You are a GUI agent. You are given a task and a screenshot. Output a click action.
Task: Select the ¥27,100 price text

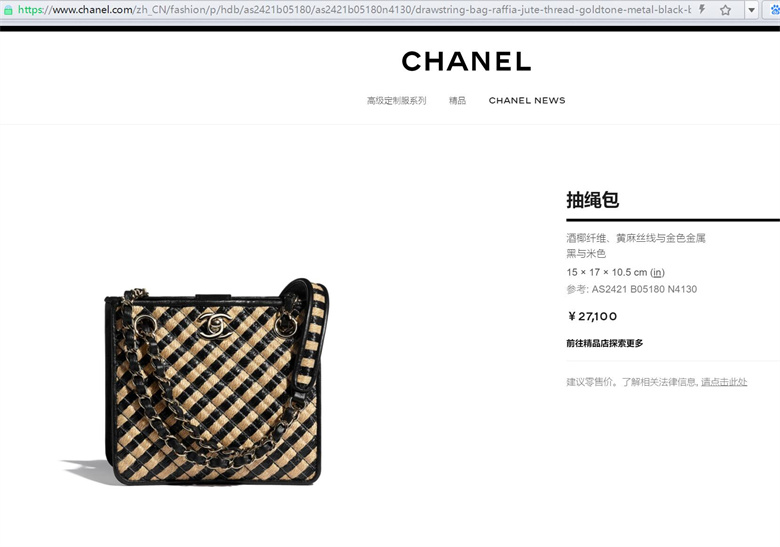coord(592,316)
